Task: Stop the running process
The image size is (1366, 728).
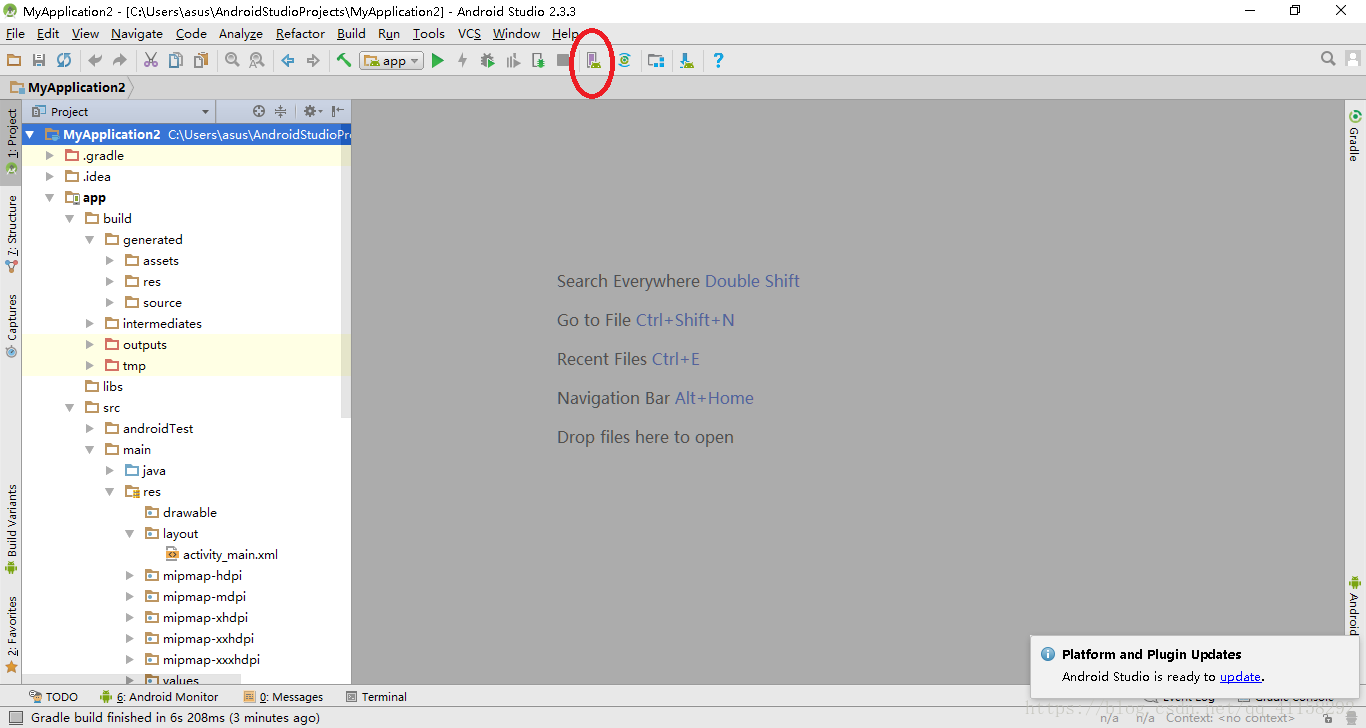Action: click(564, 60)
